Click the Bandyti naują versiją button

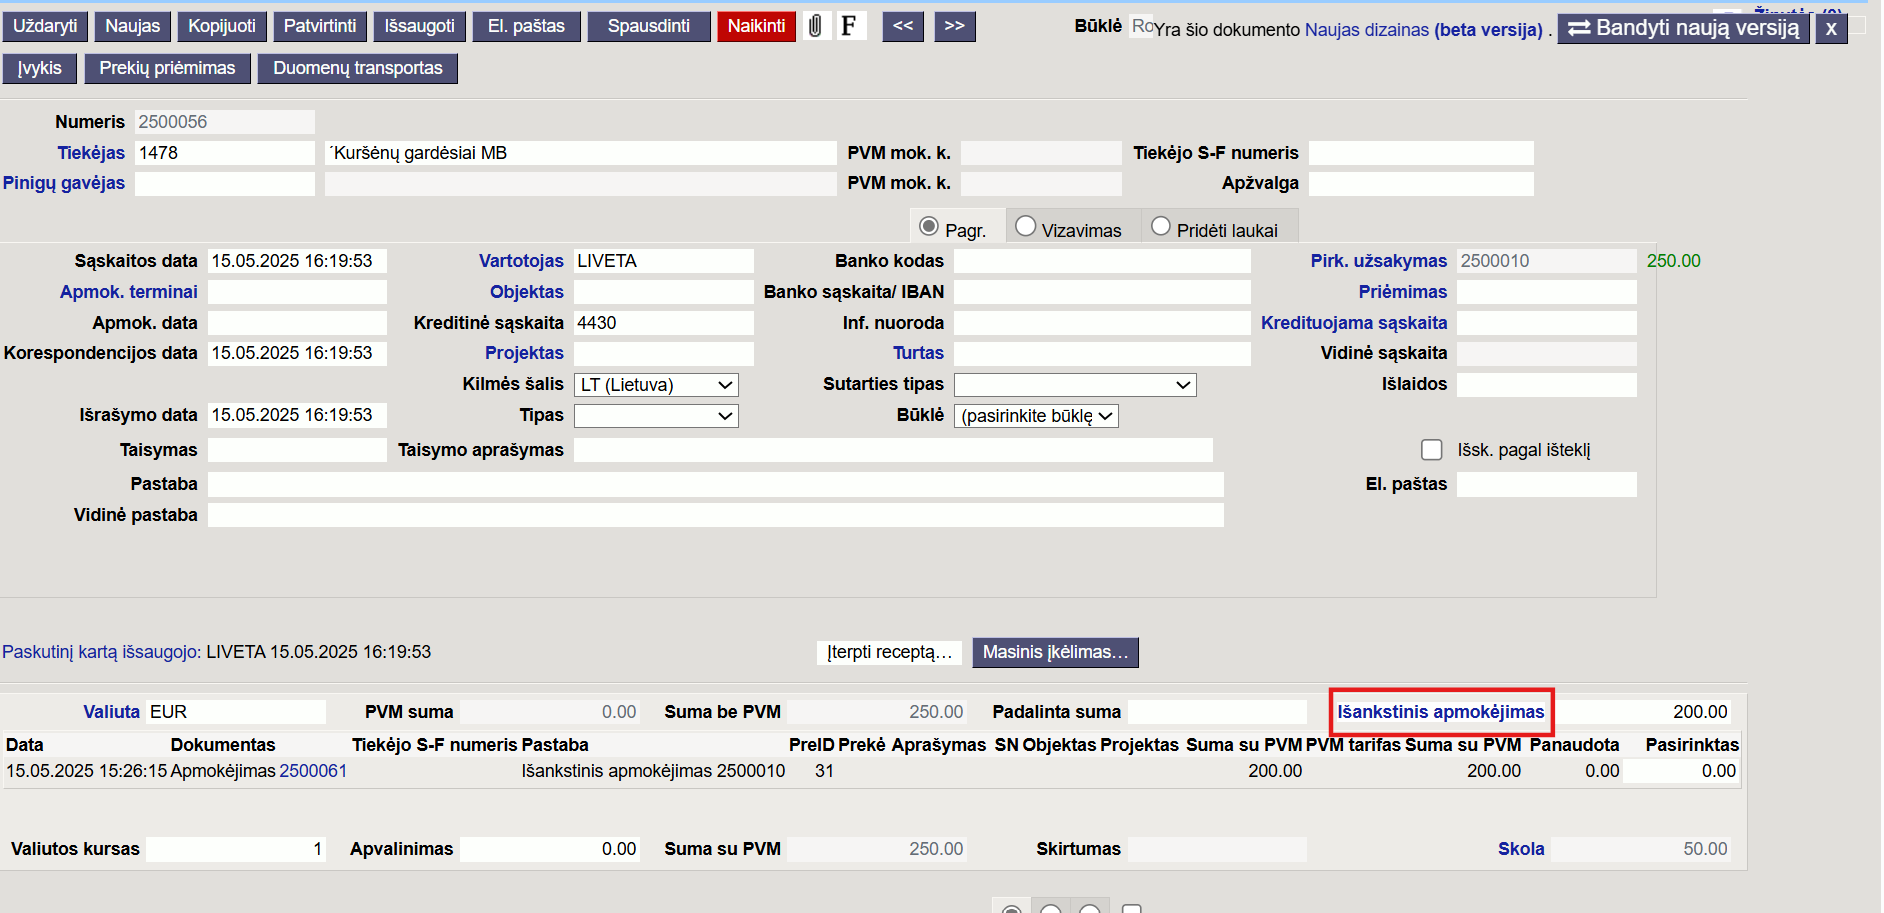[1684, 28]
